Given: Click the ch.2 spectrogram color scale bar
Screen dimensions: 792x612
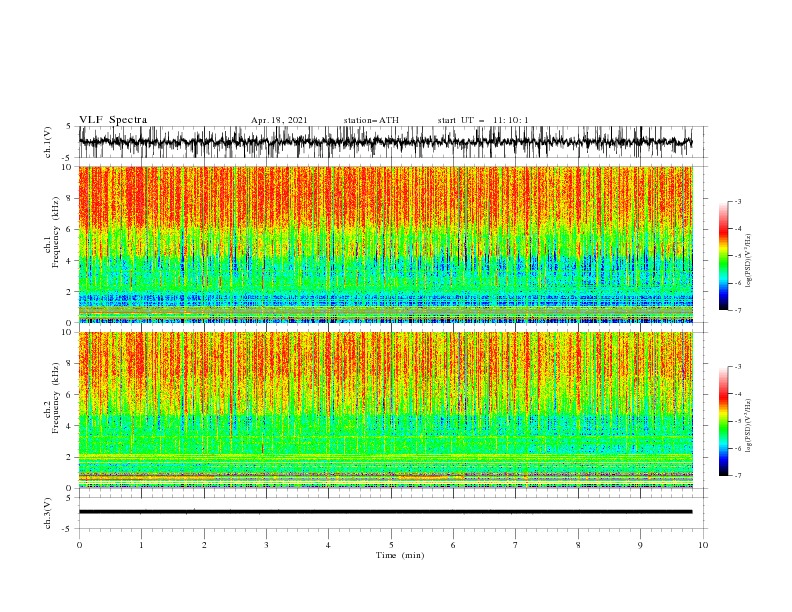Looking at the screenshot, I should pyautogui.click(x=724, y=421).
